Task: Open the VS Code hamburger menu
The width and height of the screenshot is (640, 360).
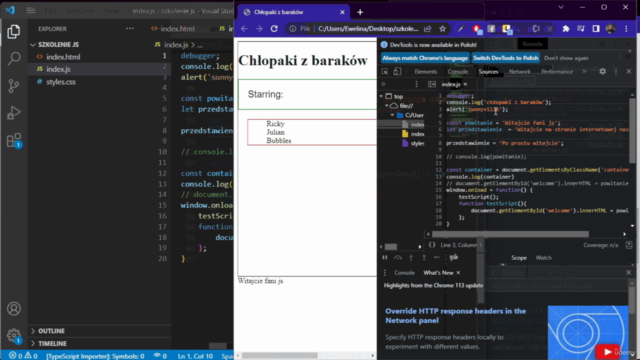Action: point(31,10)
